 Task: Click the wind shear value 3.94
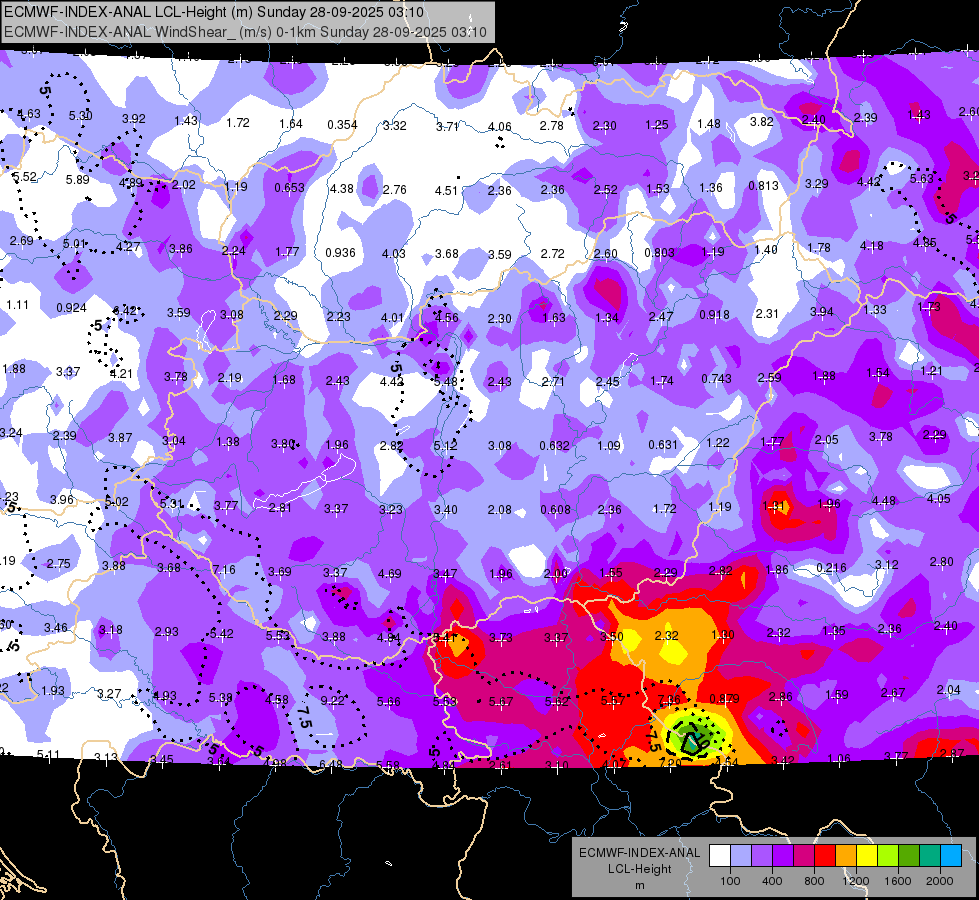coord(822,312)
